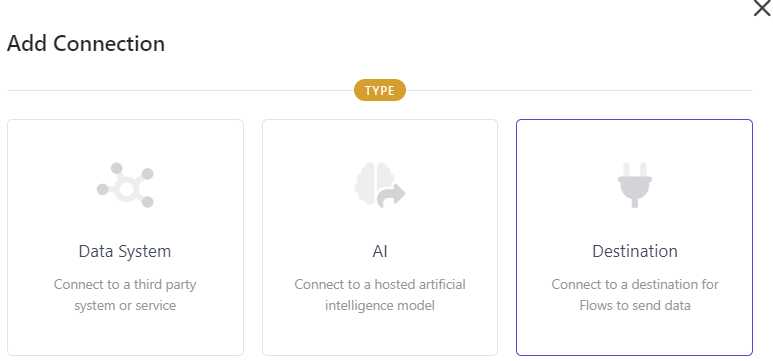
Task: Click the "Data System" title text
Action: click(x=125, y=252)
